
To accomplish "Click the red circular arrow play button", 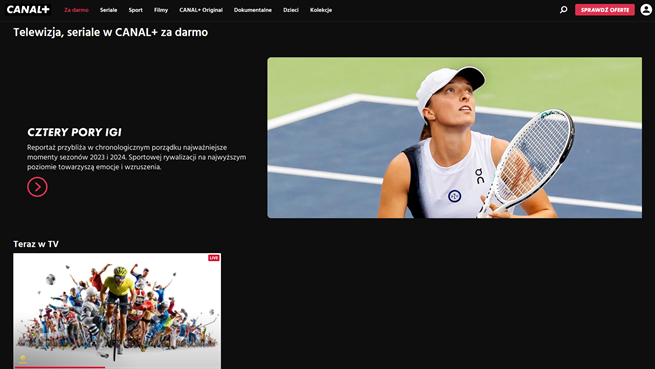I will click(37, 187).
